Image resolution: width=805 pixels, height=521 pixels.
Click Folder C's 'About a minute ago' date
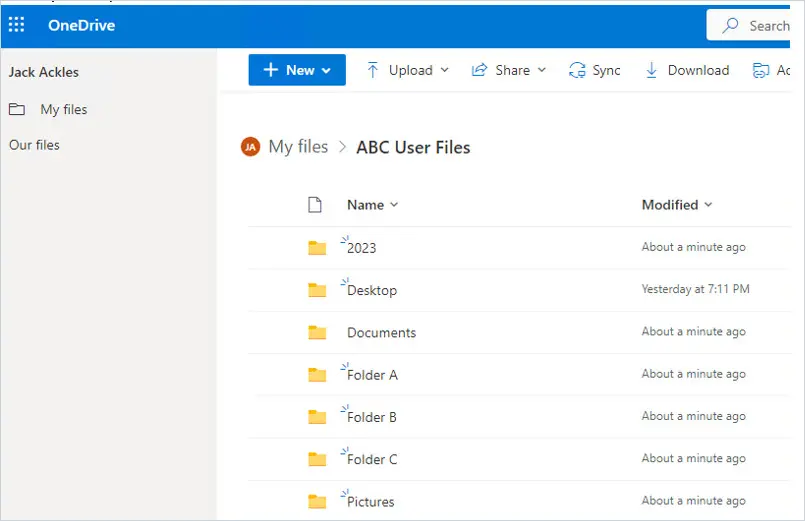click(693, 458)
